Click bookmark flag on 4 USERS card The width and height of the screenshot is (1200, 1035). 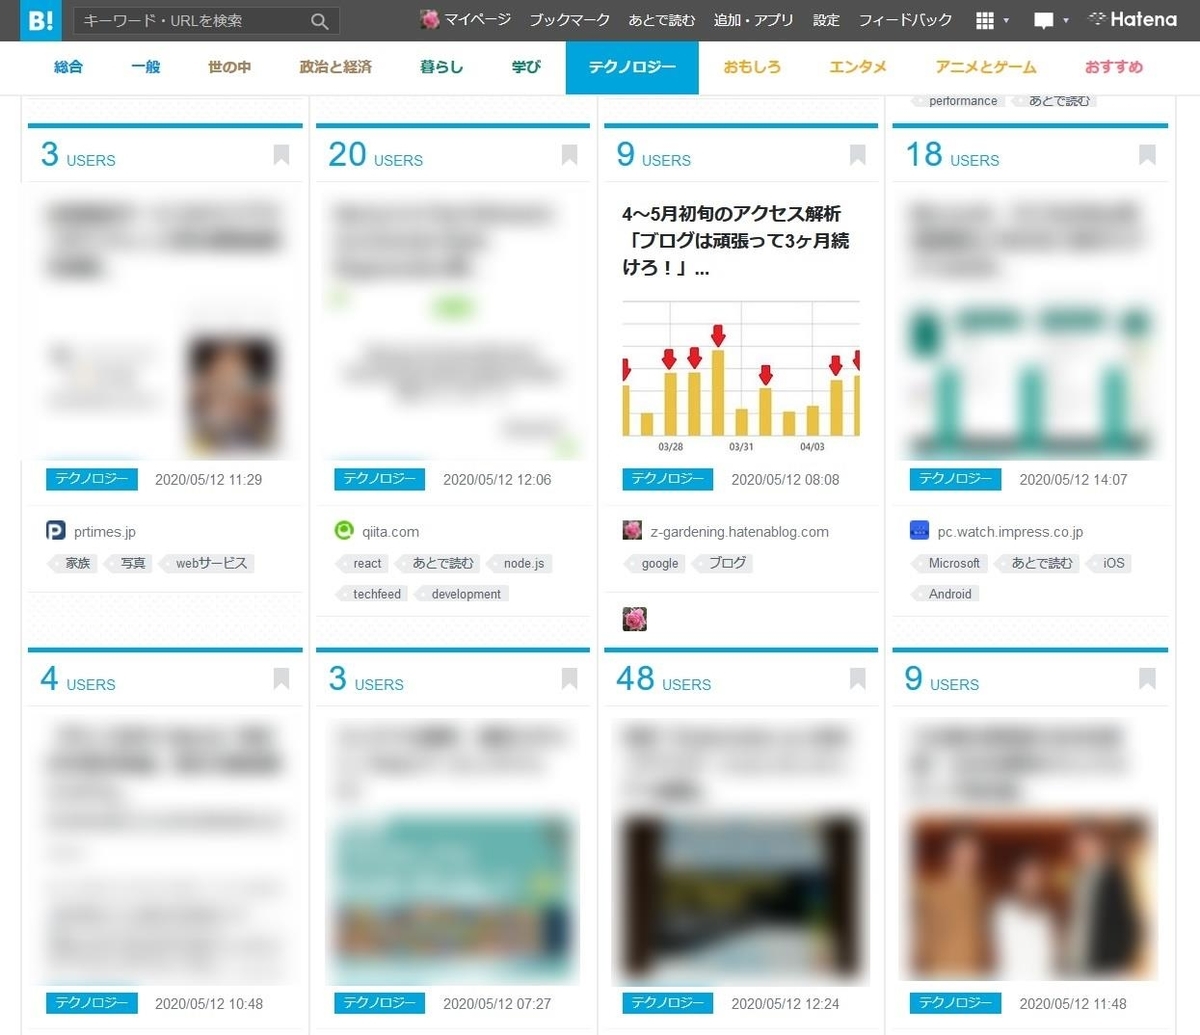pyautogui.click(x=281, y=679)
